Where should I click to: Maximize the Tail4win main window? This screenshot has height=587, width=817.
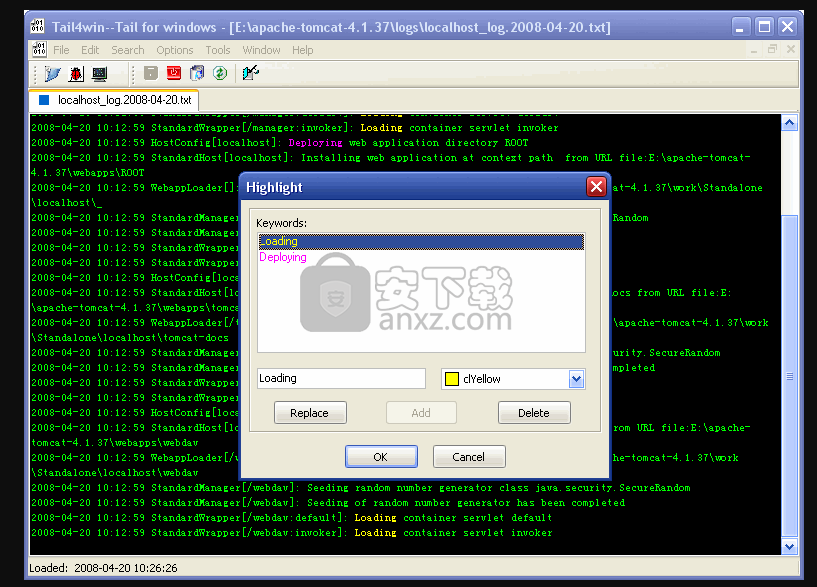coord(764,26)
